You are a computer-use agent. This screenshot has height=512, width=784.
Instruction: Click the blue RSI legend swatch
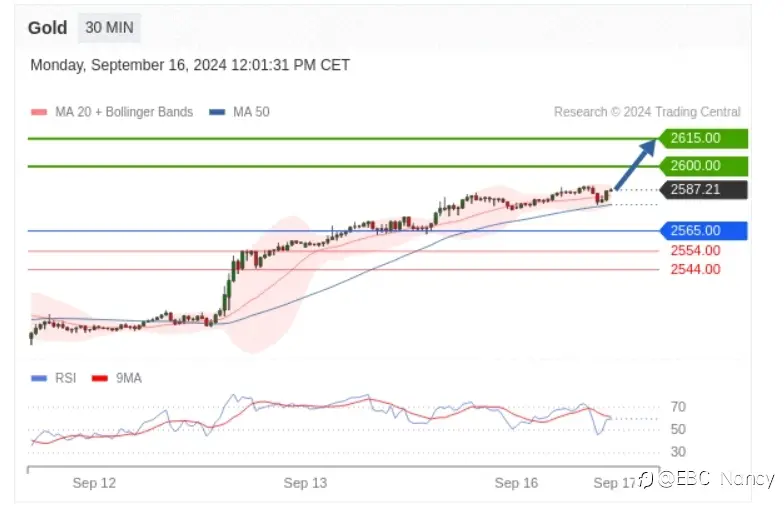[39, 378]
